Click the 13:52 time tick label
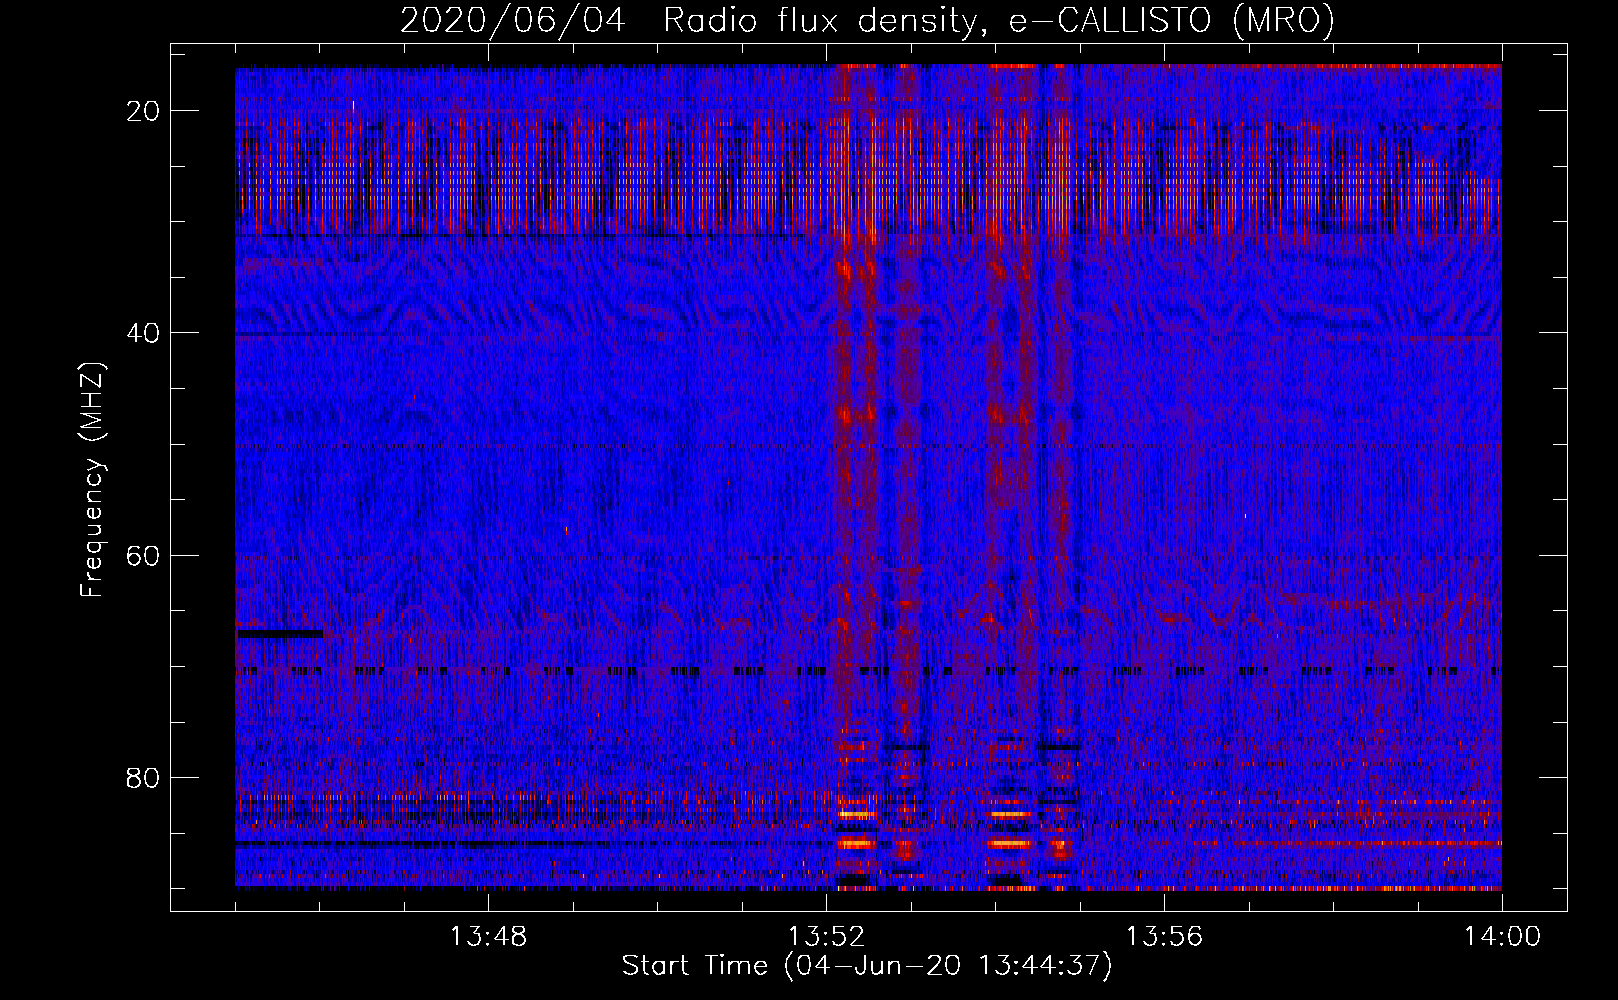Screen dimensions: 1618x1000 click(x=826, y=937)
